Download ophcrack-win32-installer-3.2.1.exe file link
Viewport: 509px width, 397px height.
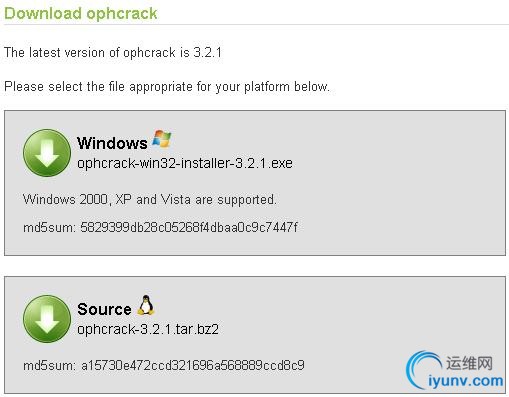tap(185, 163)
